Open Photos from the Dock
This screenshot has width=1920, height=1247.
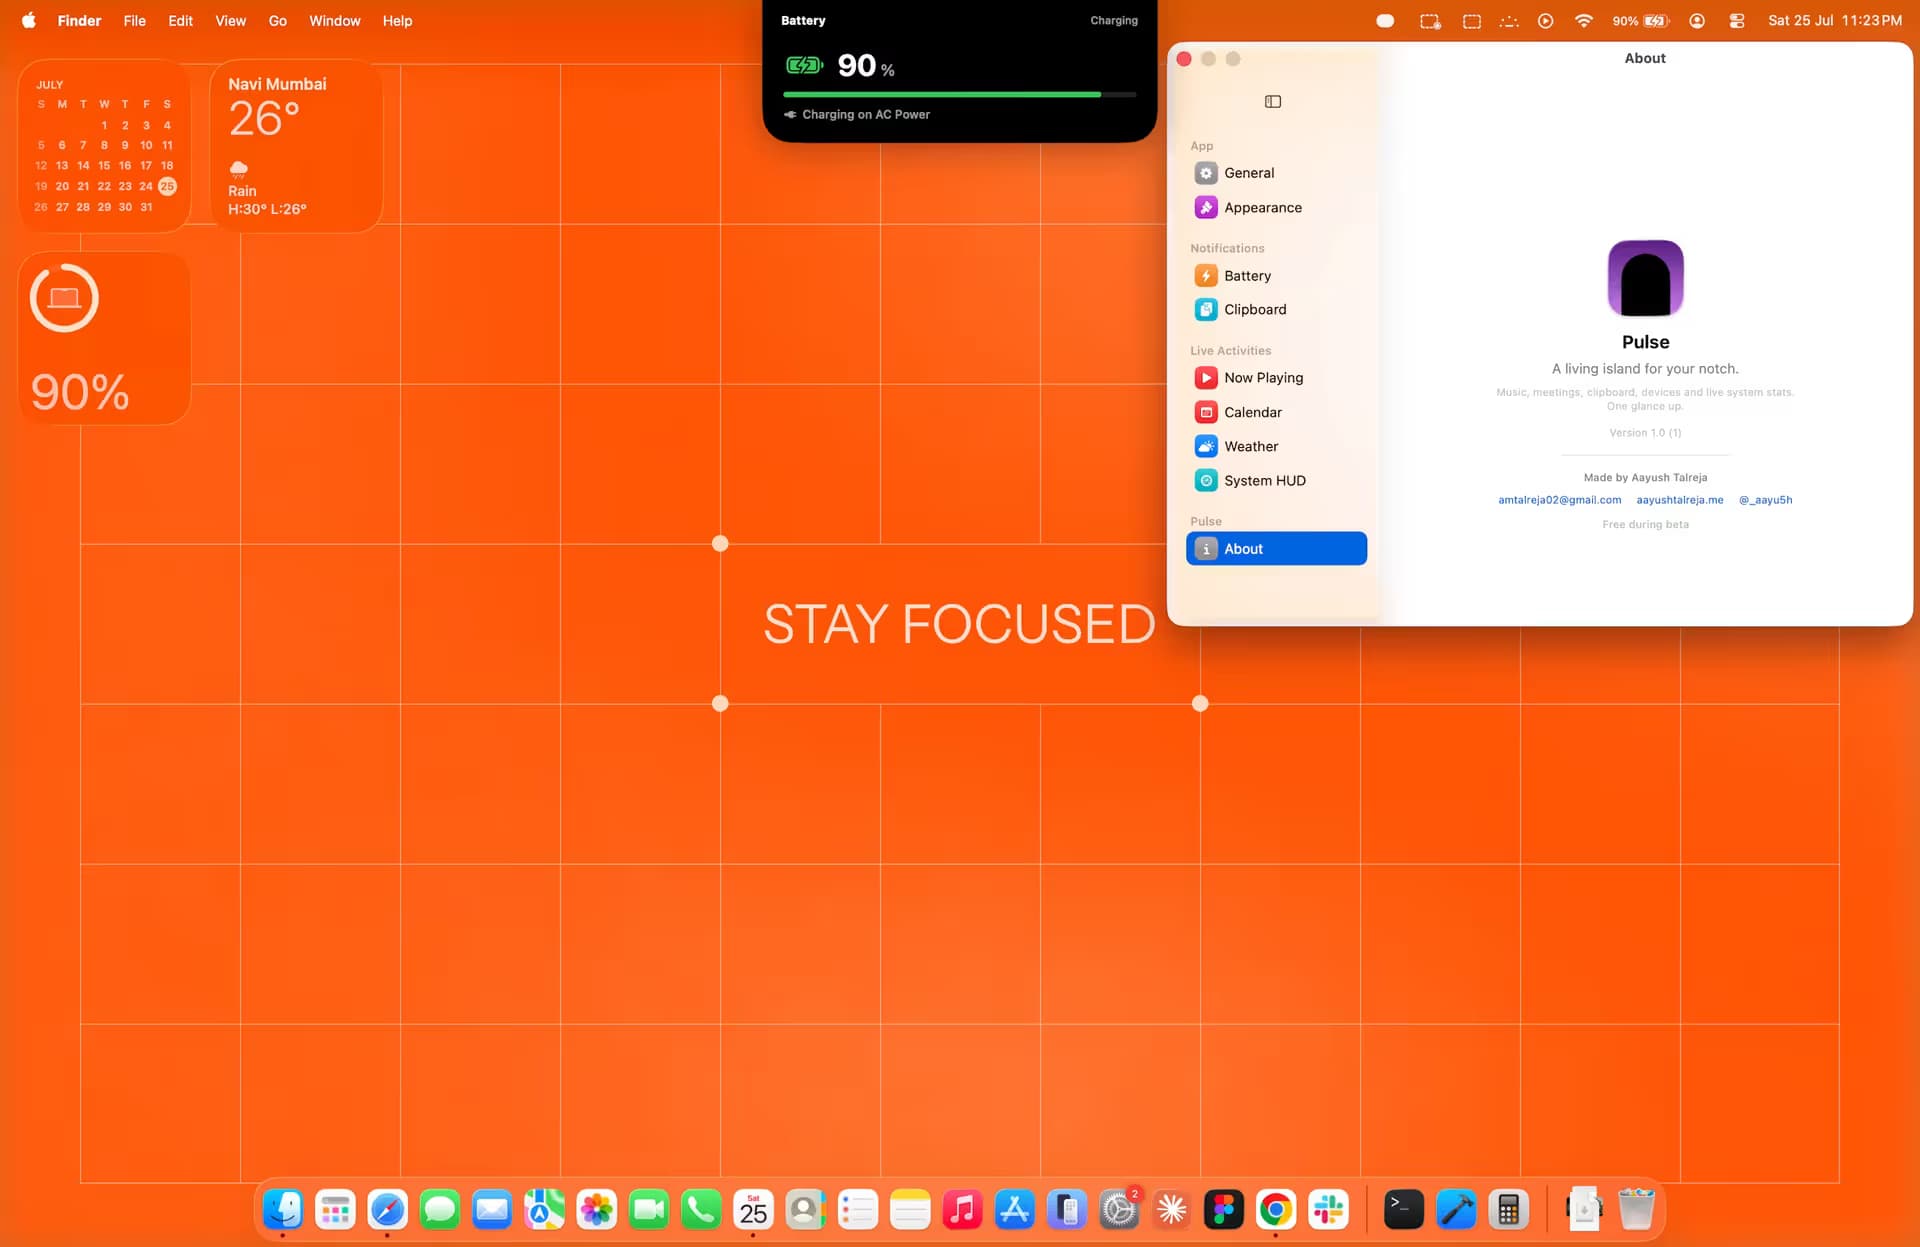(x=596, y=1210)
